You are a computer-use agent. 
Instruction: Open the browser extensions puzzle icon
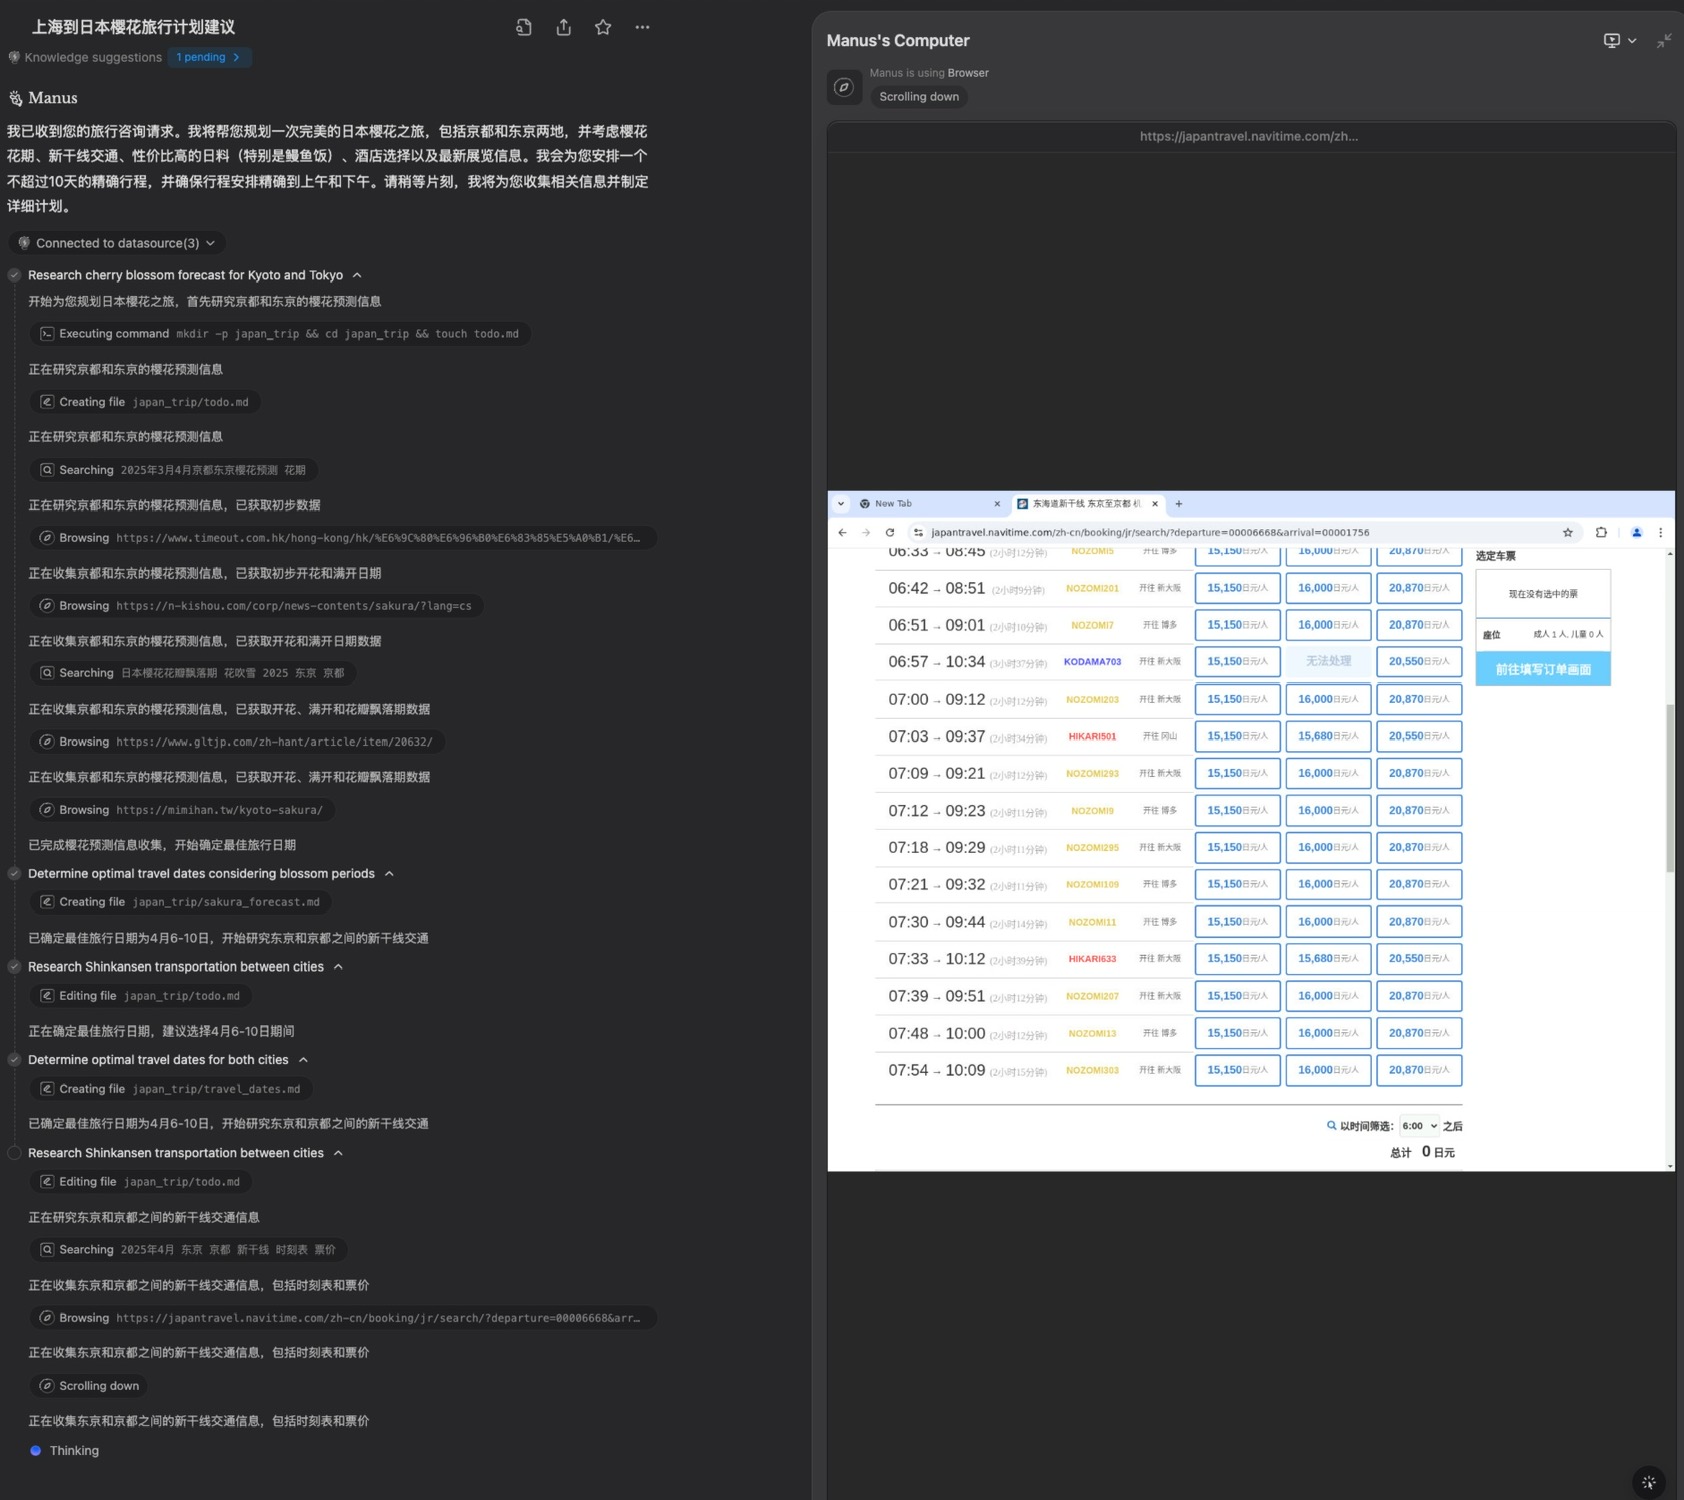(1601, 533)
